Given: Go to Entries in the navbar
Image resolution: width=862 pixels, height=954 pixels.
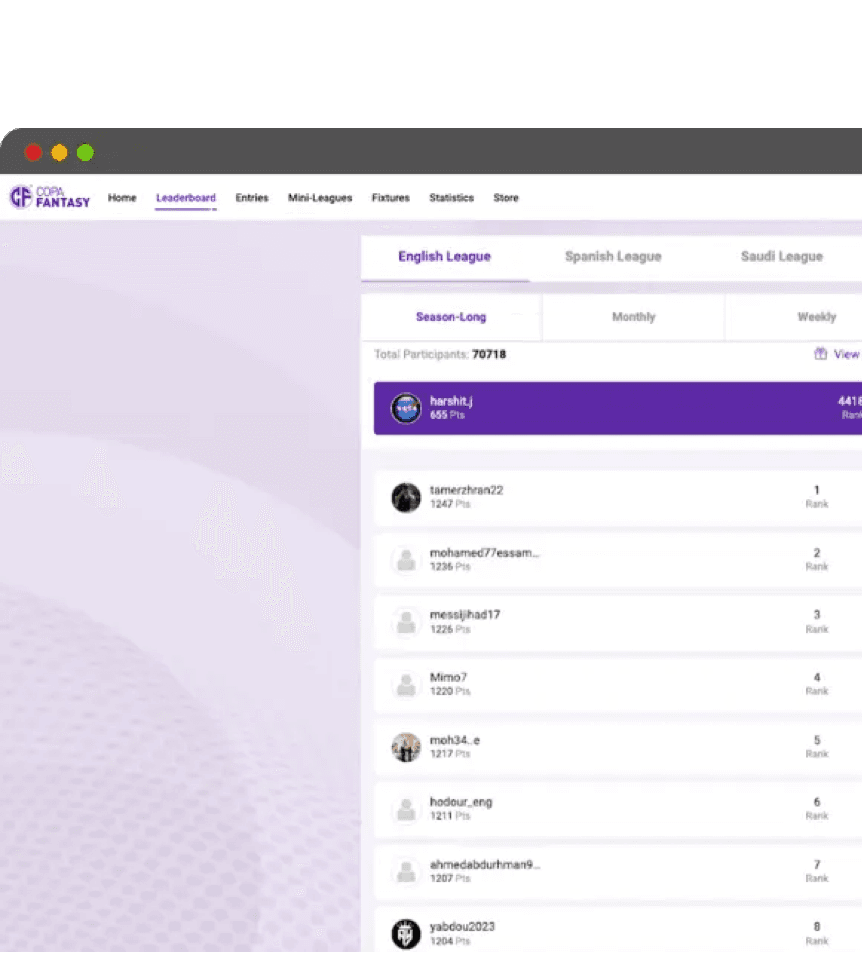Looking at the screenshot, I should pyautogui.click(x=252, y=198).
